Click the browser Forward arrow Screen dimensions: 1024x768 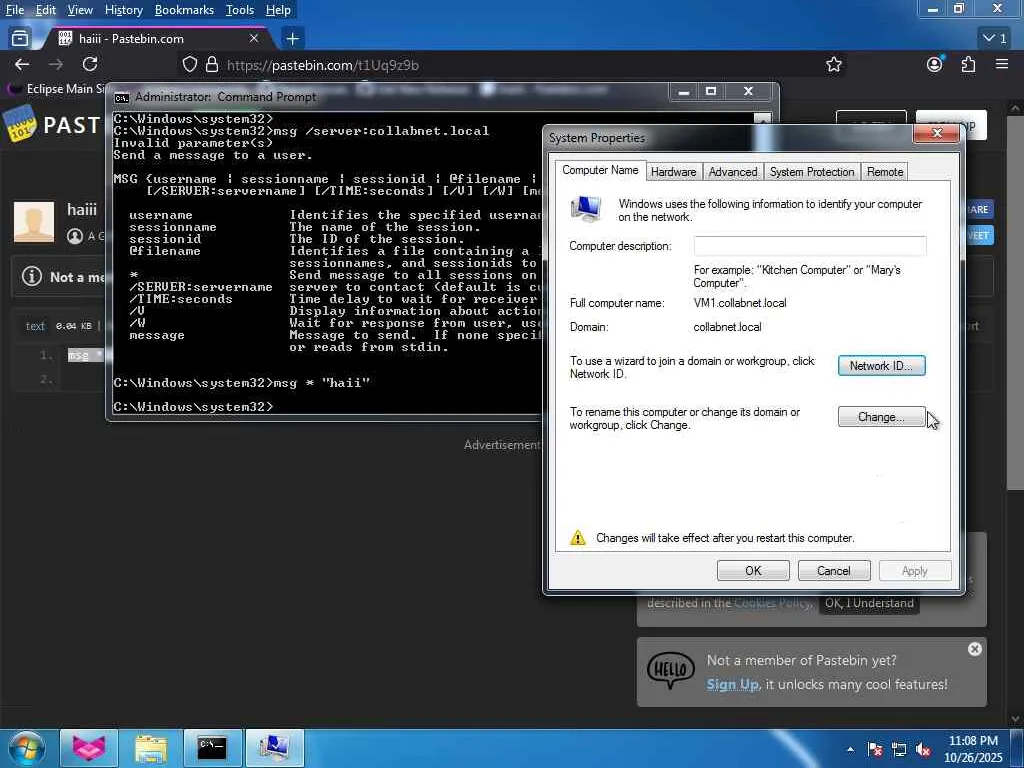pos(56,64)
